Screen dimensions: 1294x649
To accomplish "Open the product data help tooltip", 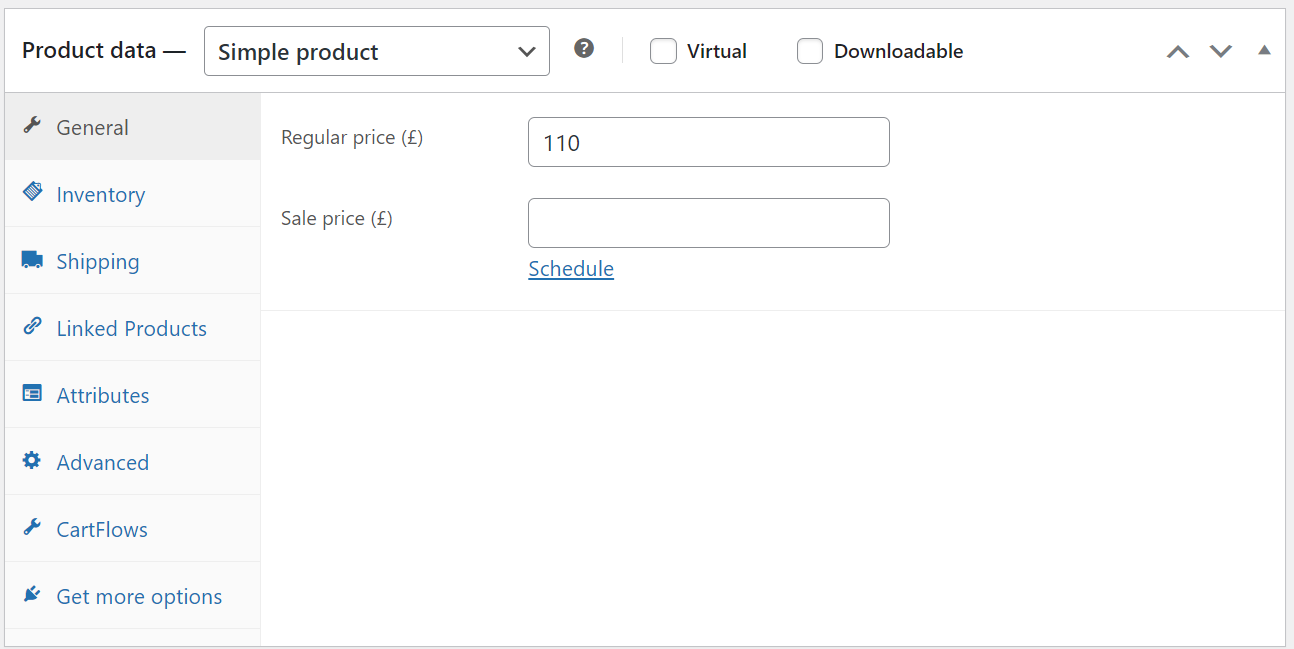I will tap(584, 47).
